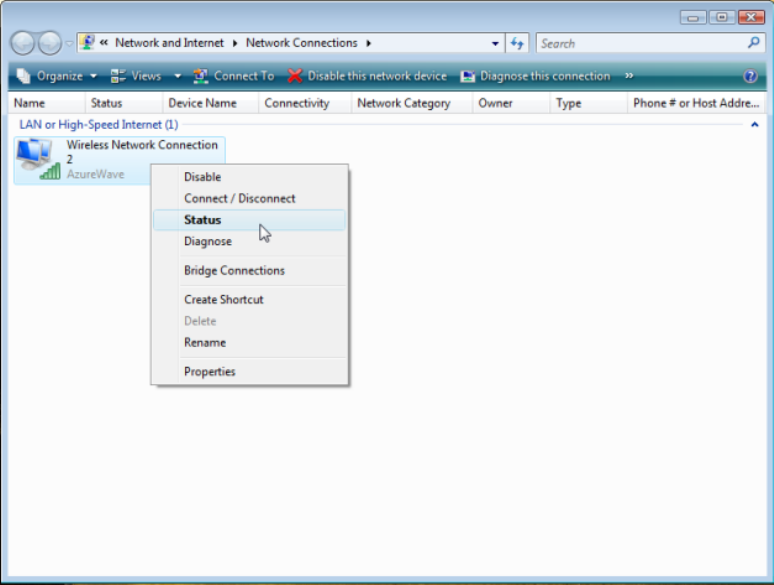
Task: Choose Status in context menu
Action: click(x=249, y=220)
